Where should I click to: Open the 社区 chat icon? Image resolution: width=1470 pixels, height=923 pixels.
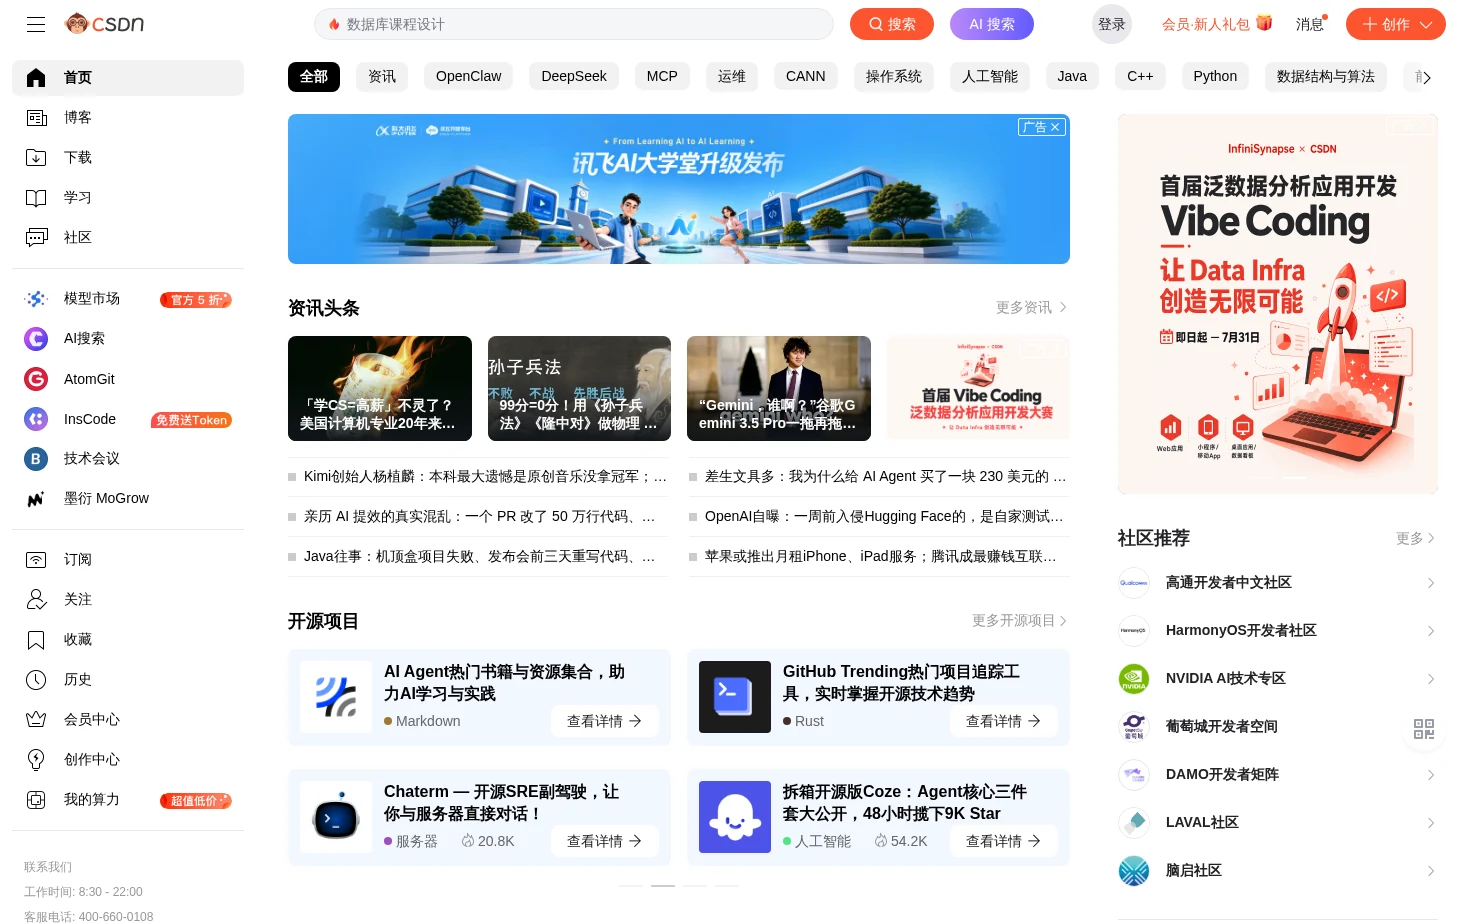point(36,238)
